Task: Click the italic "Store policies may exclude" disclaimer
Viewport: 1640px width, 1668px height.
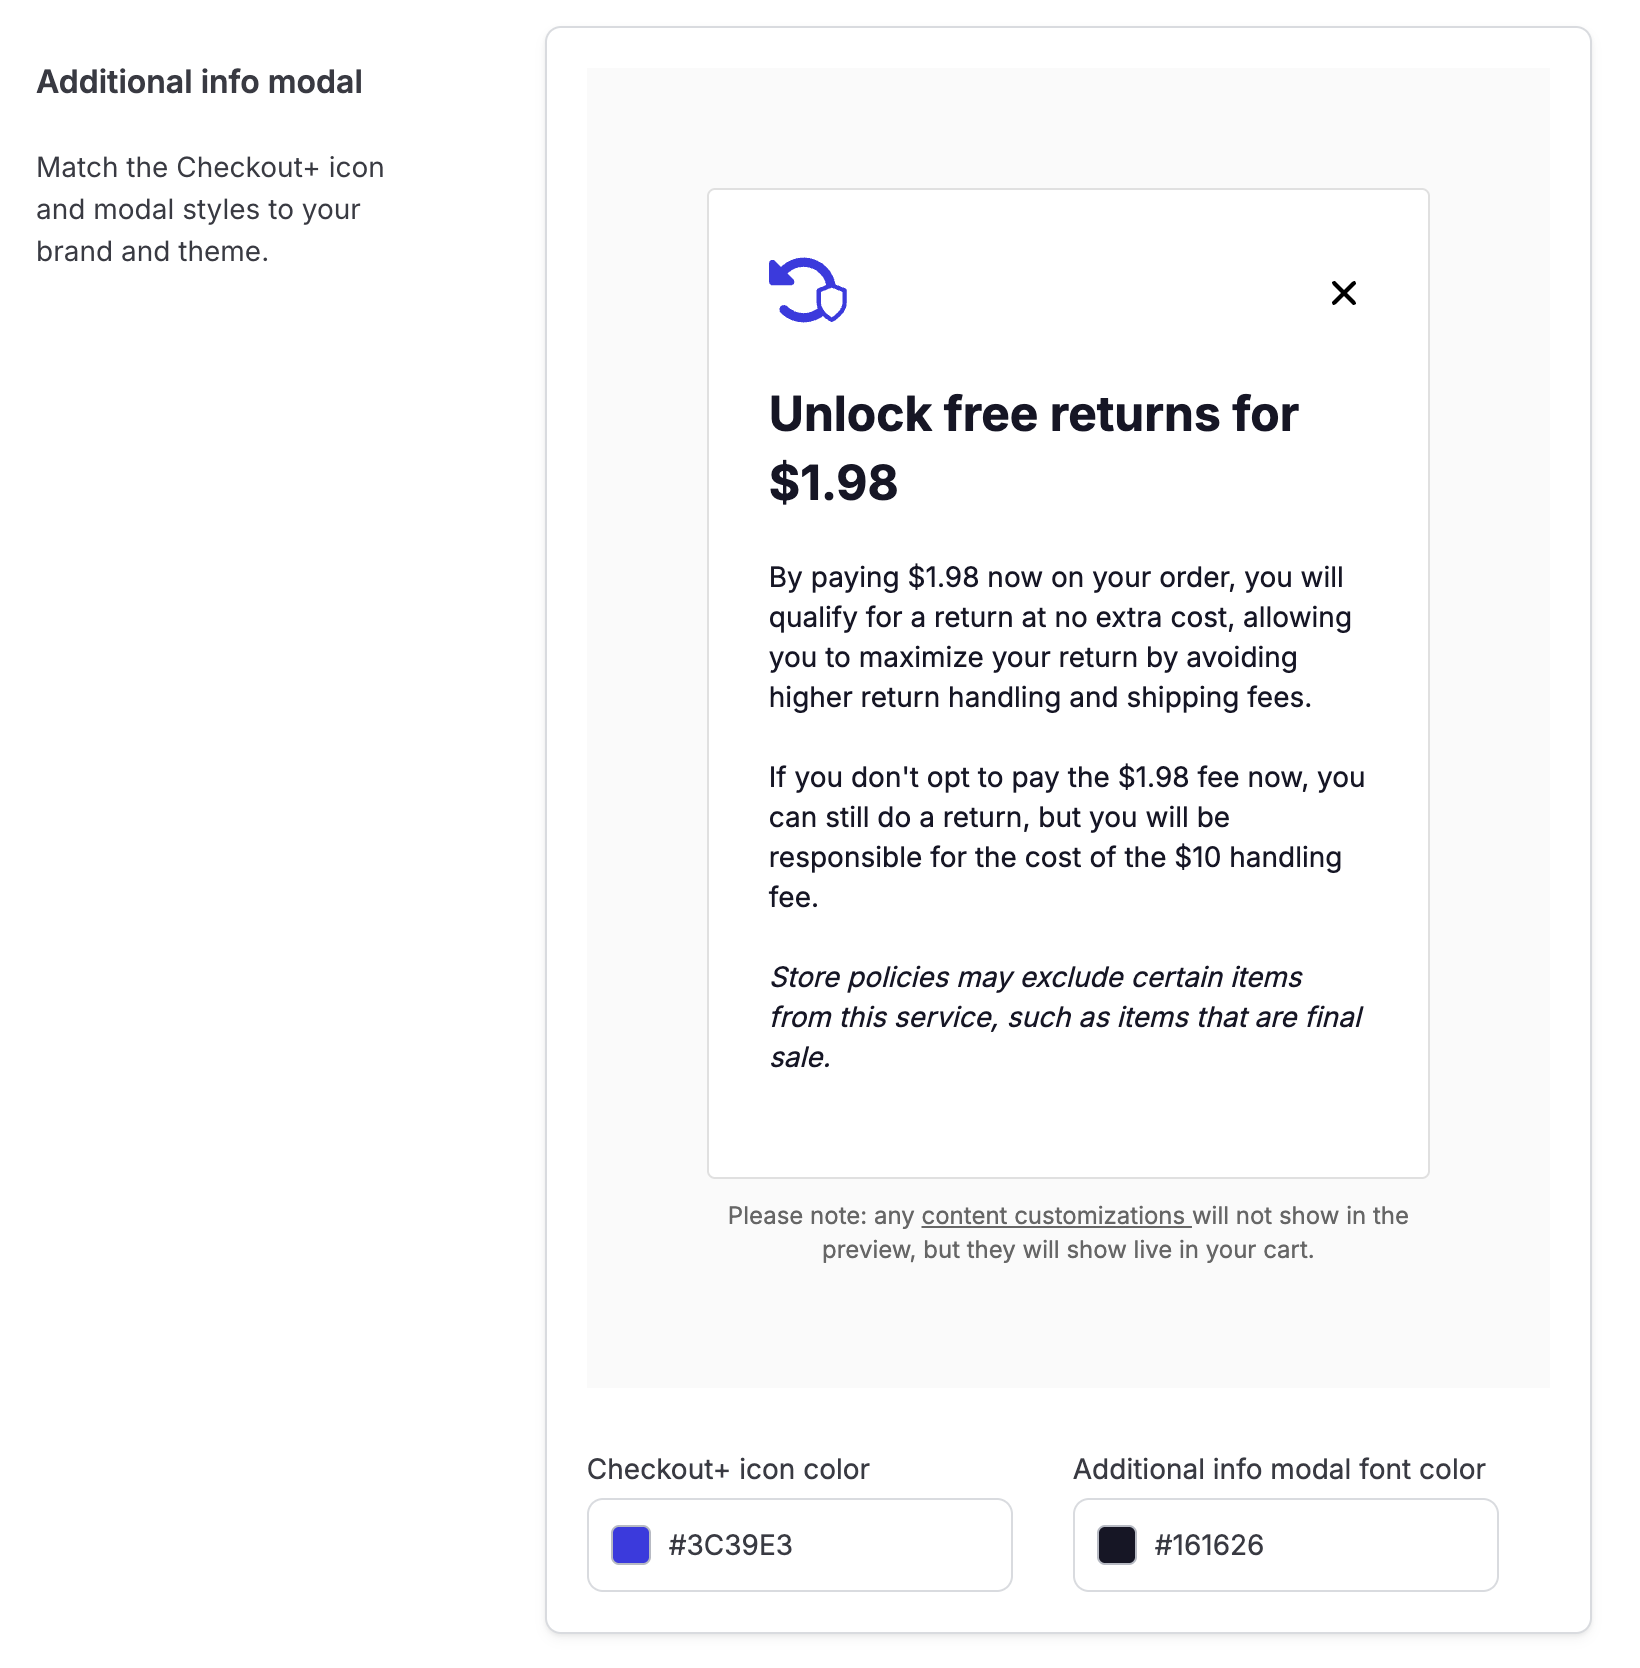Action: pos(1035,977)
